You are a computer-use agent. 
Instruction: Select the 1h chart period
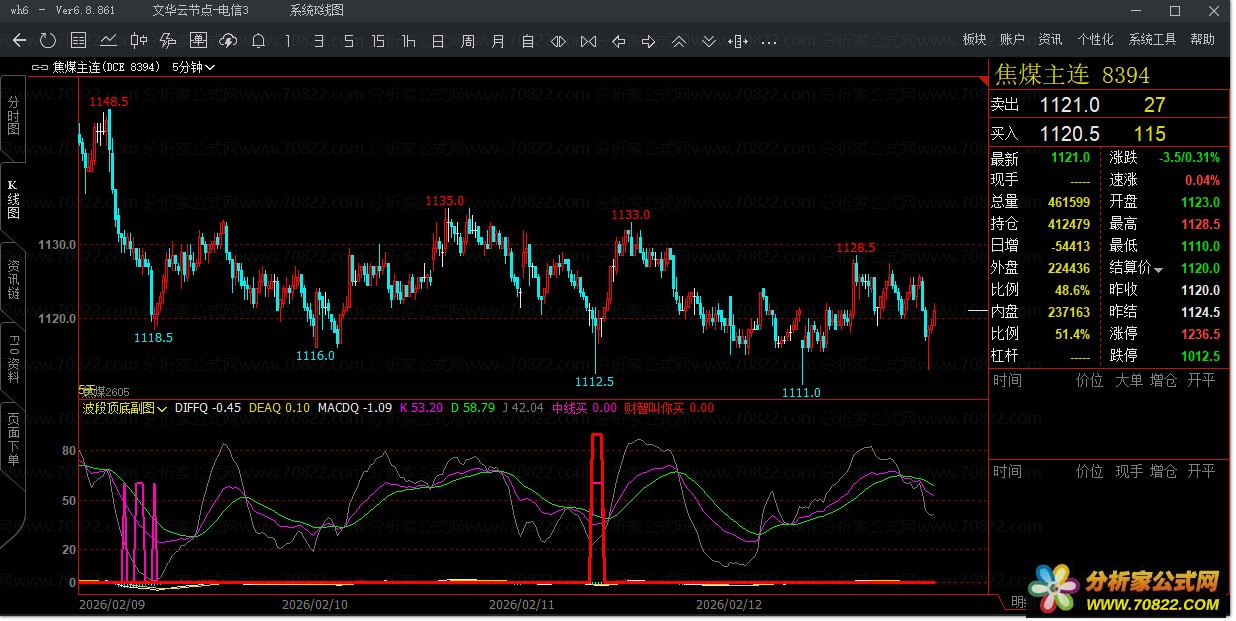coord(408,41)
